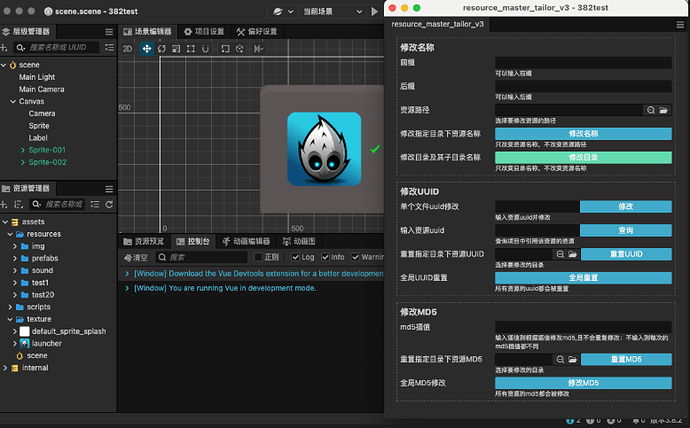Click the 重置UUID button
The height and width of the screenshot is (428, 690).
[x=626, y=254]
